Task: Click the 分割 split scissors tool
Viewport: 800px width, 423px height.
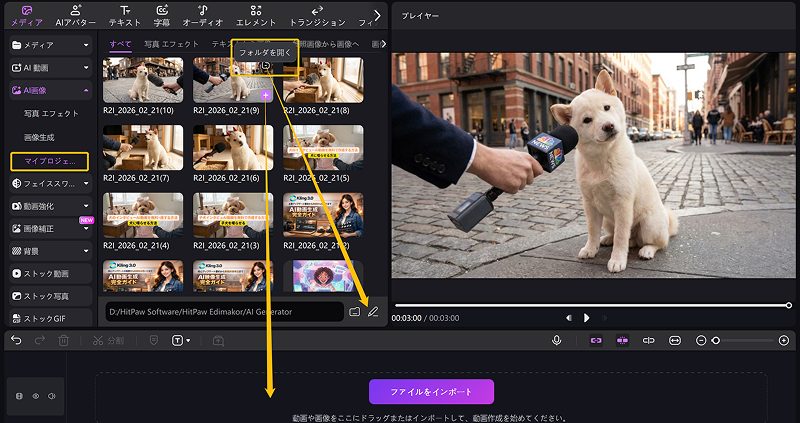Action: tap(108, 340)
